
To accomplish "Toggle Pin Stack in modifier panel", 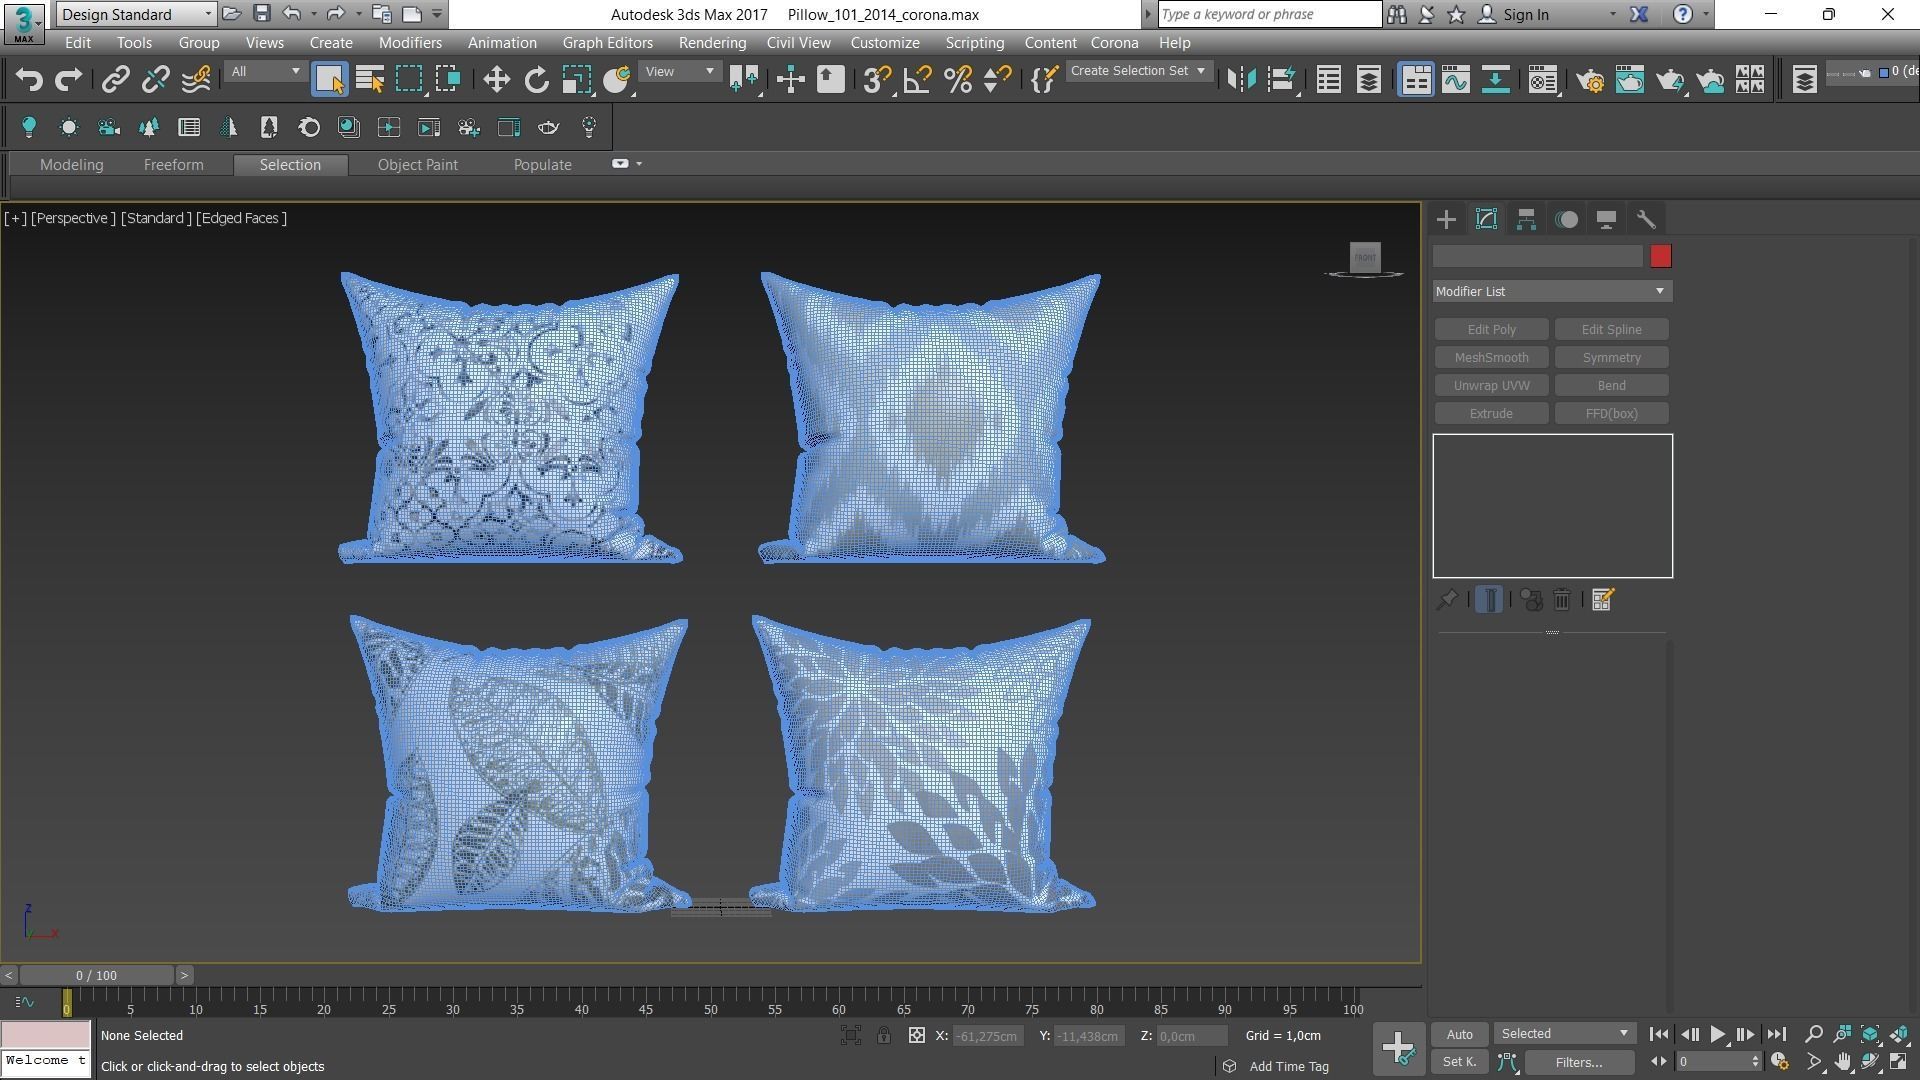I will (x=1446, y=600).
